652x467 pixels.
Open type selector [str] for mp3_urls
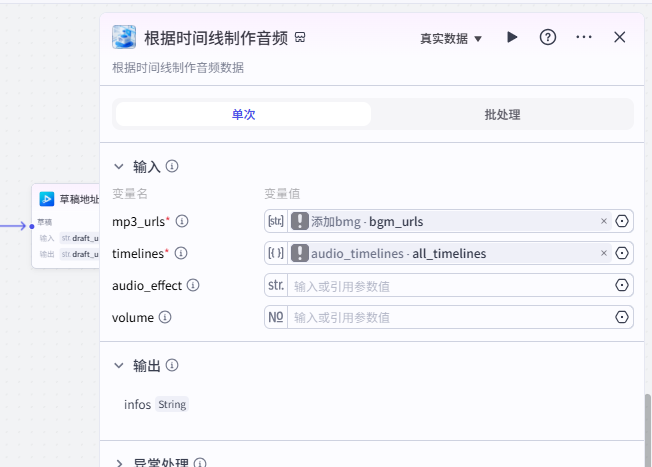tap(276, 221)
